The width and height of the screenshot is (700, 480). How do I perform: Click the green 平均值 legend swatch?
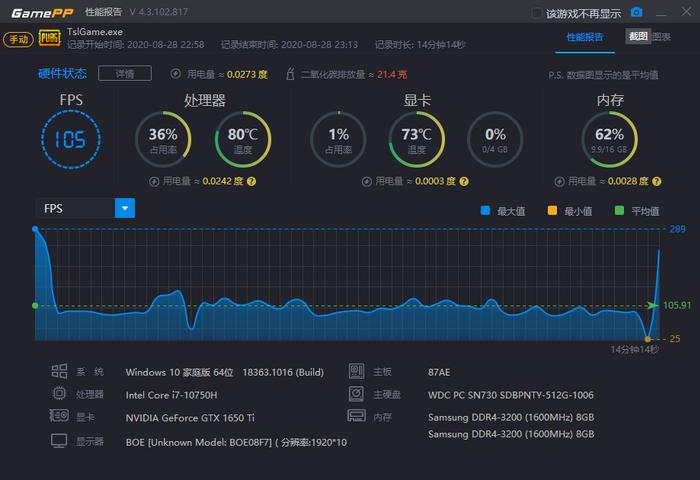point(619,210)
